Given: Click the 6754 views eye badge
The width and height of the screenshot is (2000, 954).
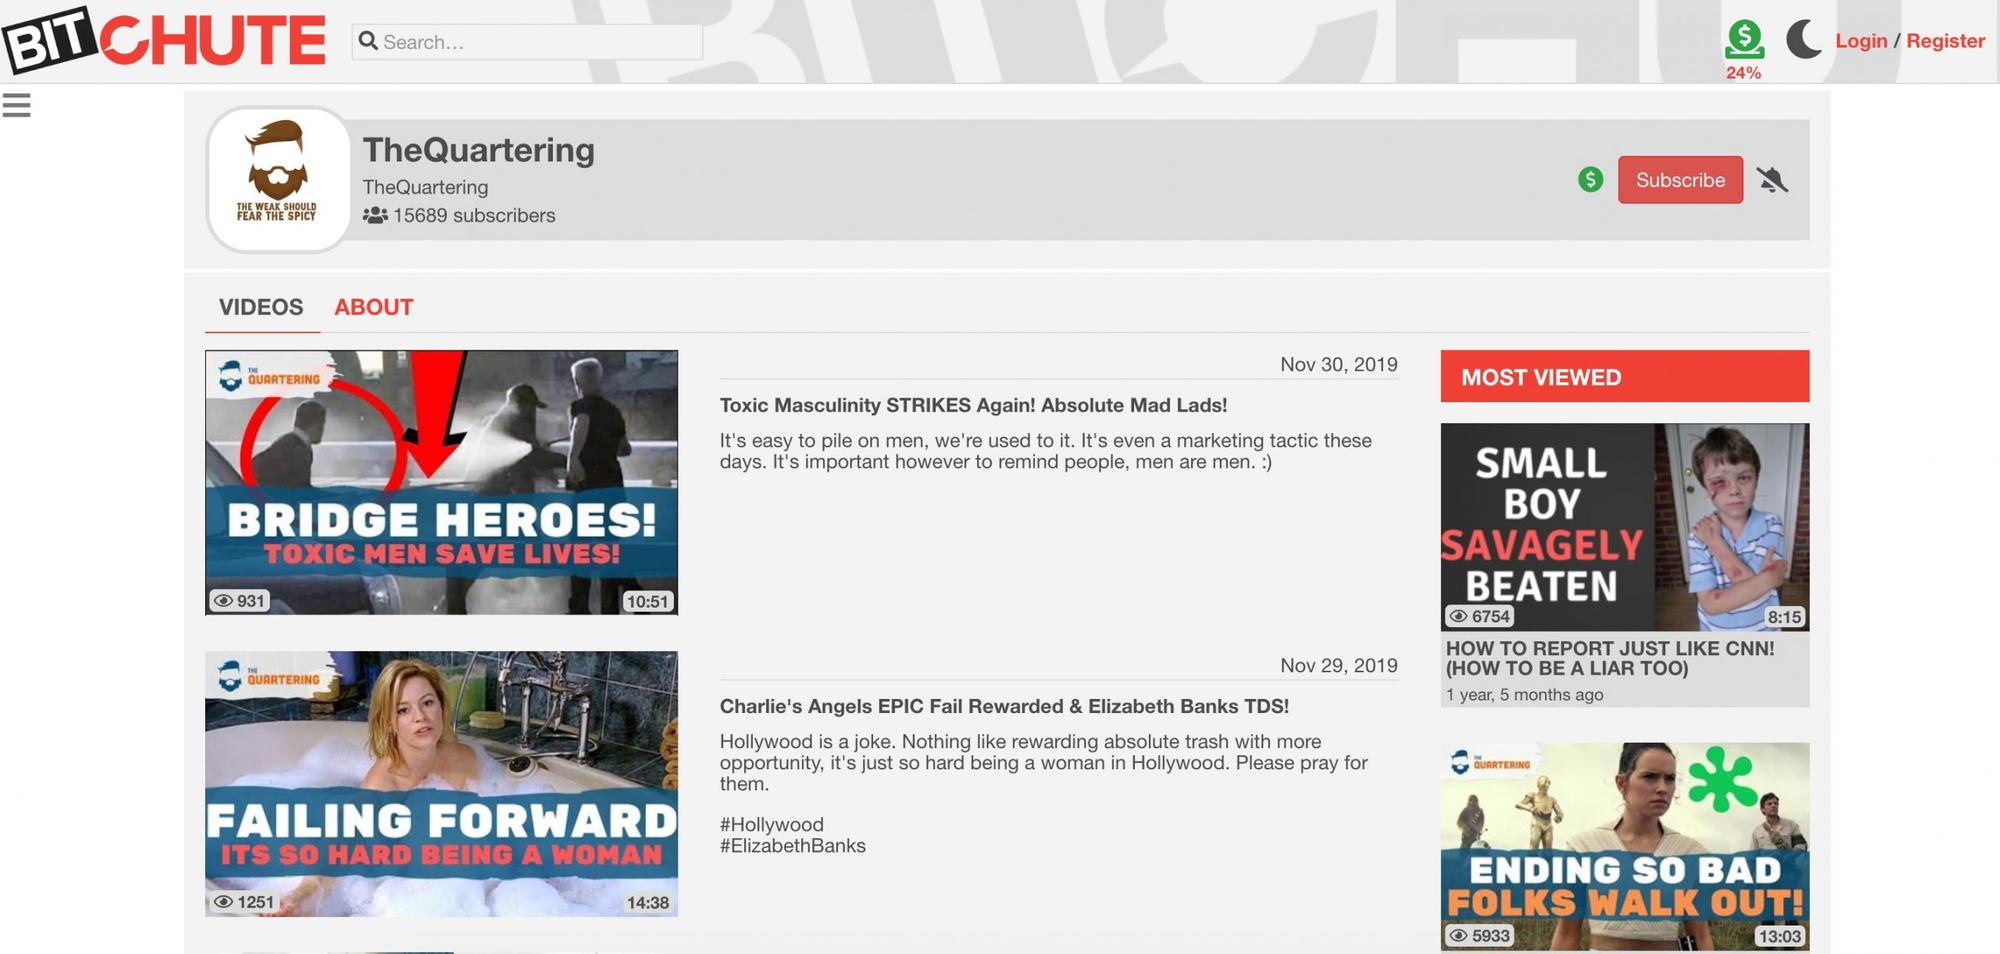Looking at the screenshot, I should pos(1480,616).
